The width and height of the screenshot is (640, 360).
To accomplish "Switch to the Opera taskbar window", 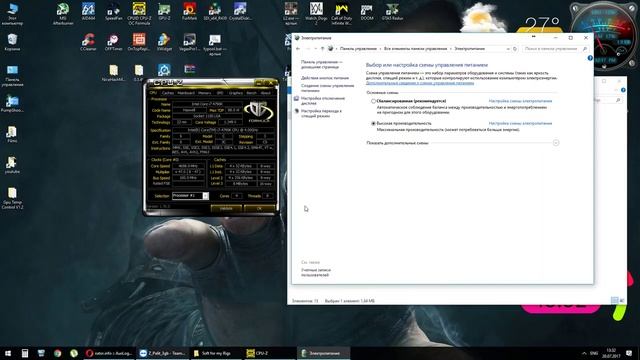I will [x=109, y=353].
